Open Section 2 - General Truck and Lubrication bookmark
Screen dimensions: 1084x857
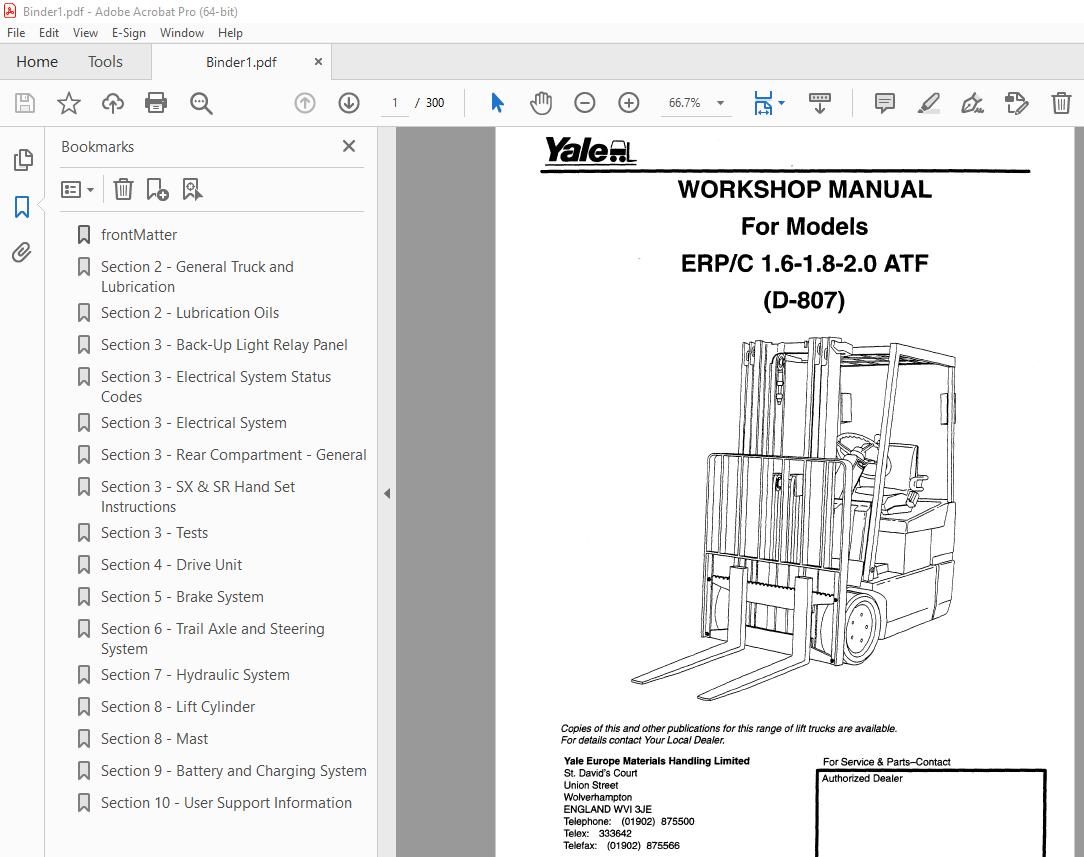pos(197,276)
